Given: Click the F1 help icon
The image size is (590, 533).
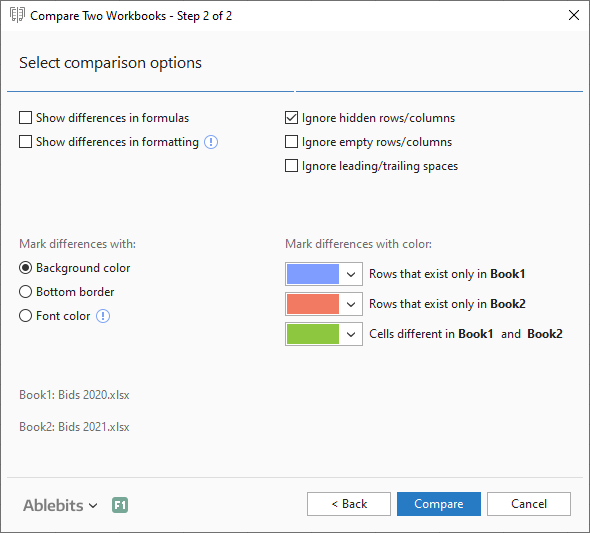Looking at the screenshot, I should point(120,505).
